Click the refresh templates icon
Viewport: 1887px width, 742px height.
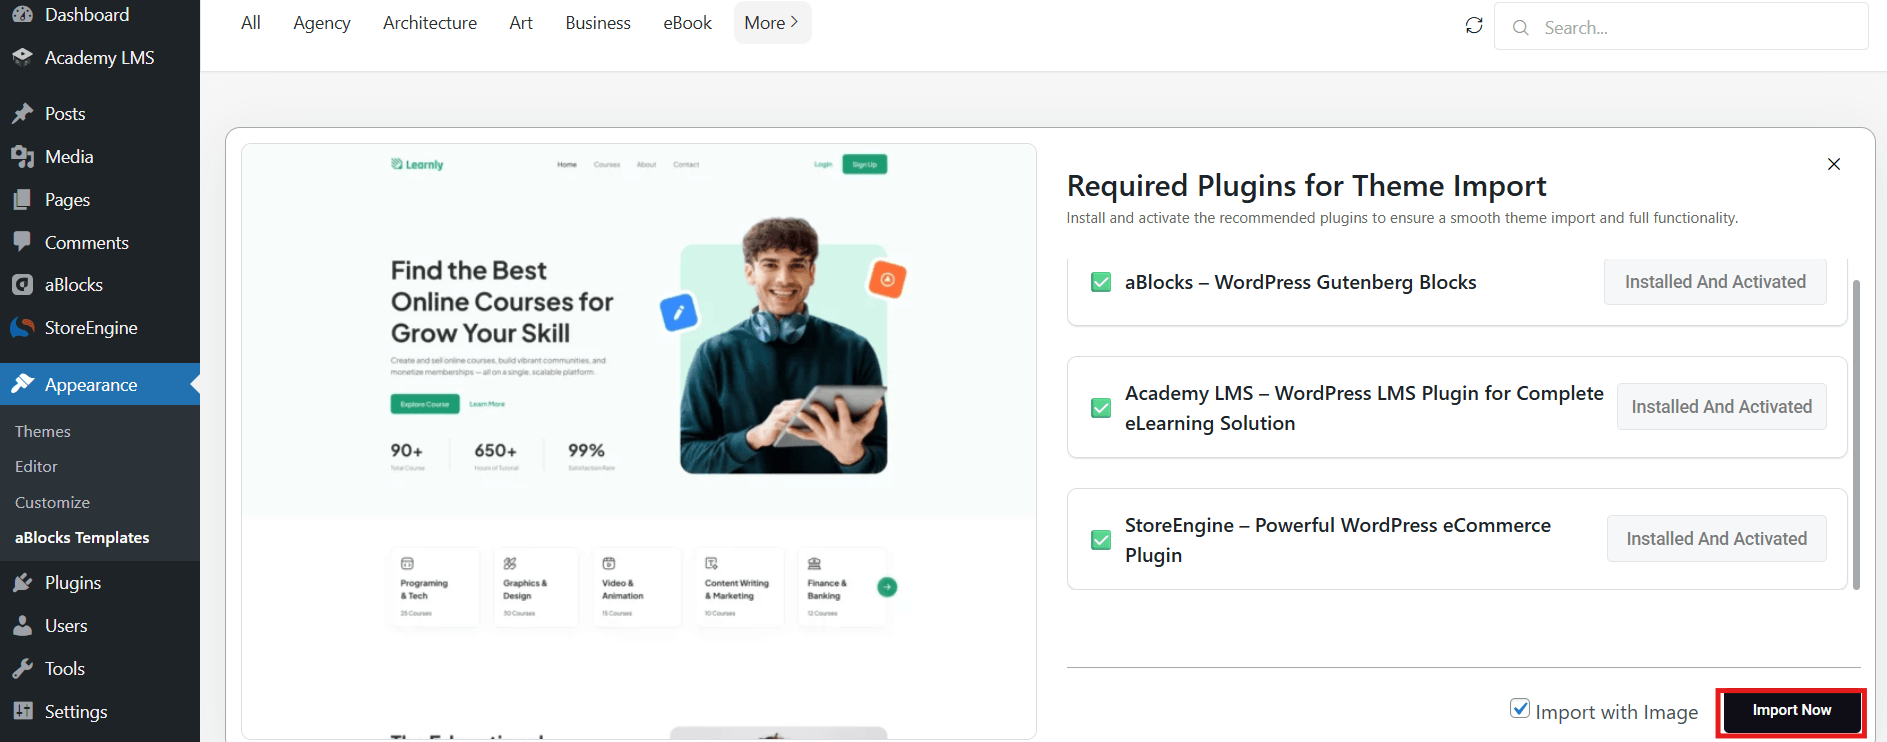[1474, 25]
